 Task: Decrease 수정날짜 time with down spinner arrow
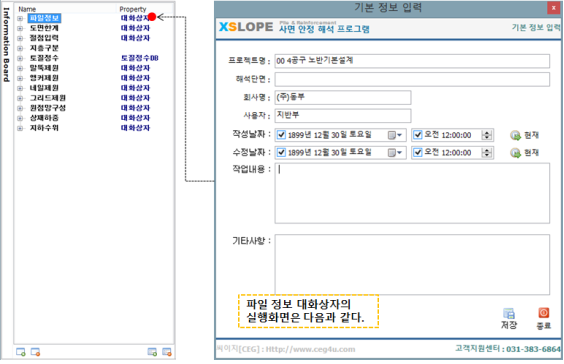point(487,155)
